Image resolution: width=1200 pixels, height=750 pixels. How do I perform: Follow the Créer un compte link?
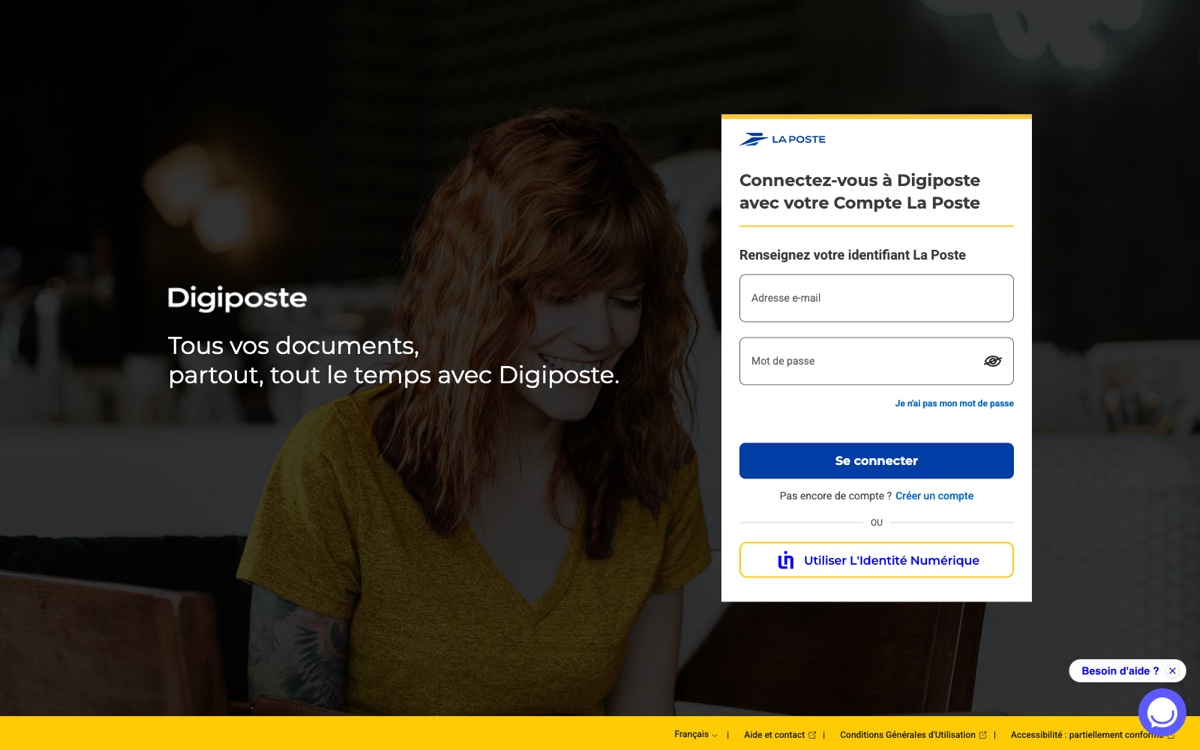(934, 496)
